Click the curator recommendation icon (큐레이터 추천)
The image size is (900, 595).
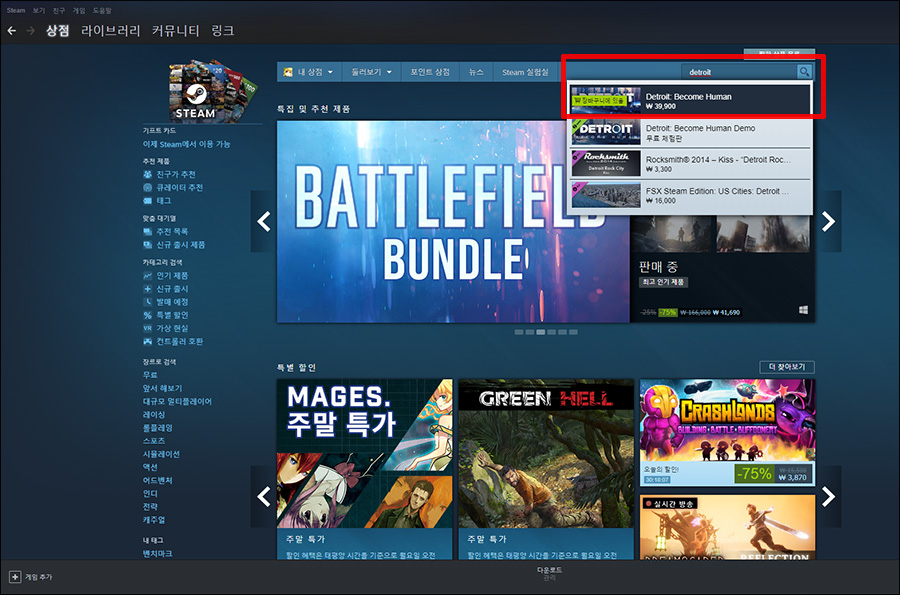point(148,187)
